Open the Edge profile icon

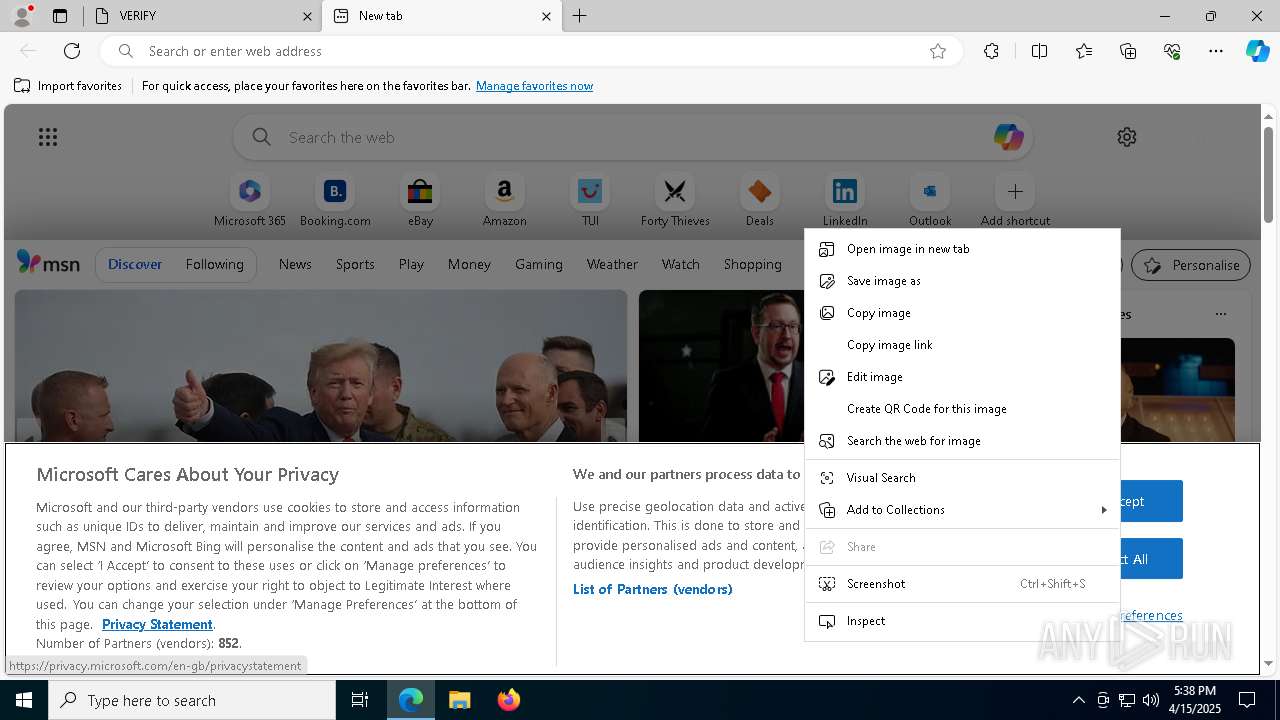tap(22, 16)
